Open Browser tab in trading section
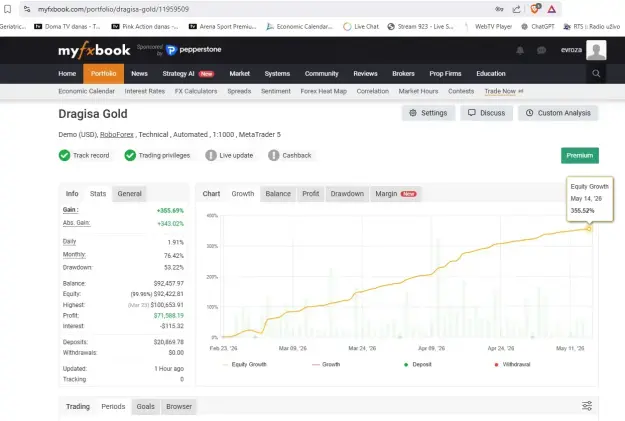The image size is (625, 421). (x=179, y=407)
